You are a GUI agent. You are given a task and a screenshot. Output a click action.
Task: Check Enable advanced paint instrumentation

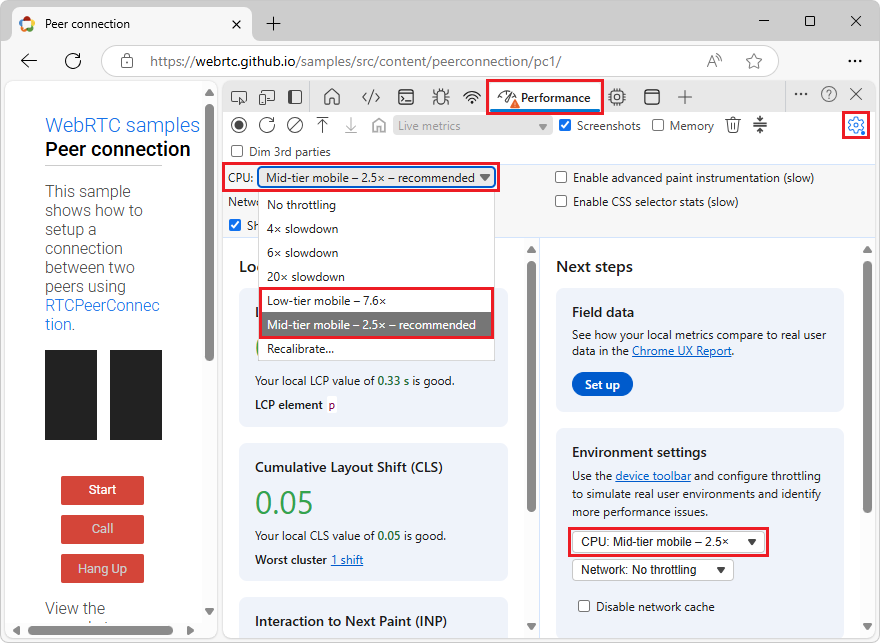(561, 176)
